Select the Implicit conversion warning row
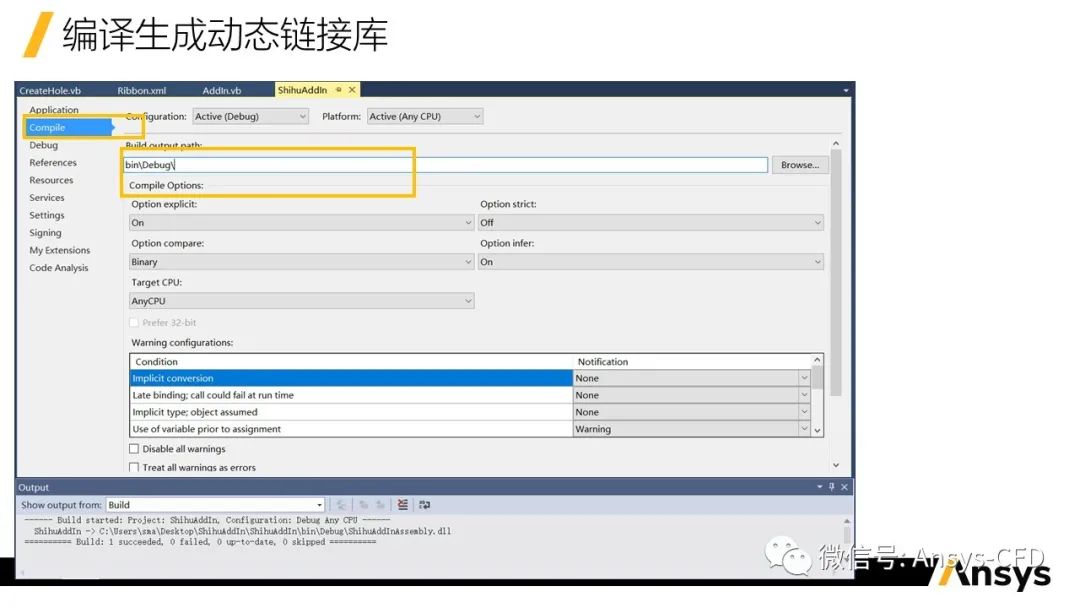The image size is (1080, 608). tap(350, 378)
